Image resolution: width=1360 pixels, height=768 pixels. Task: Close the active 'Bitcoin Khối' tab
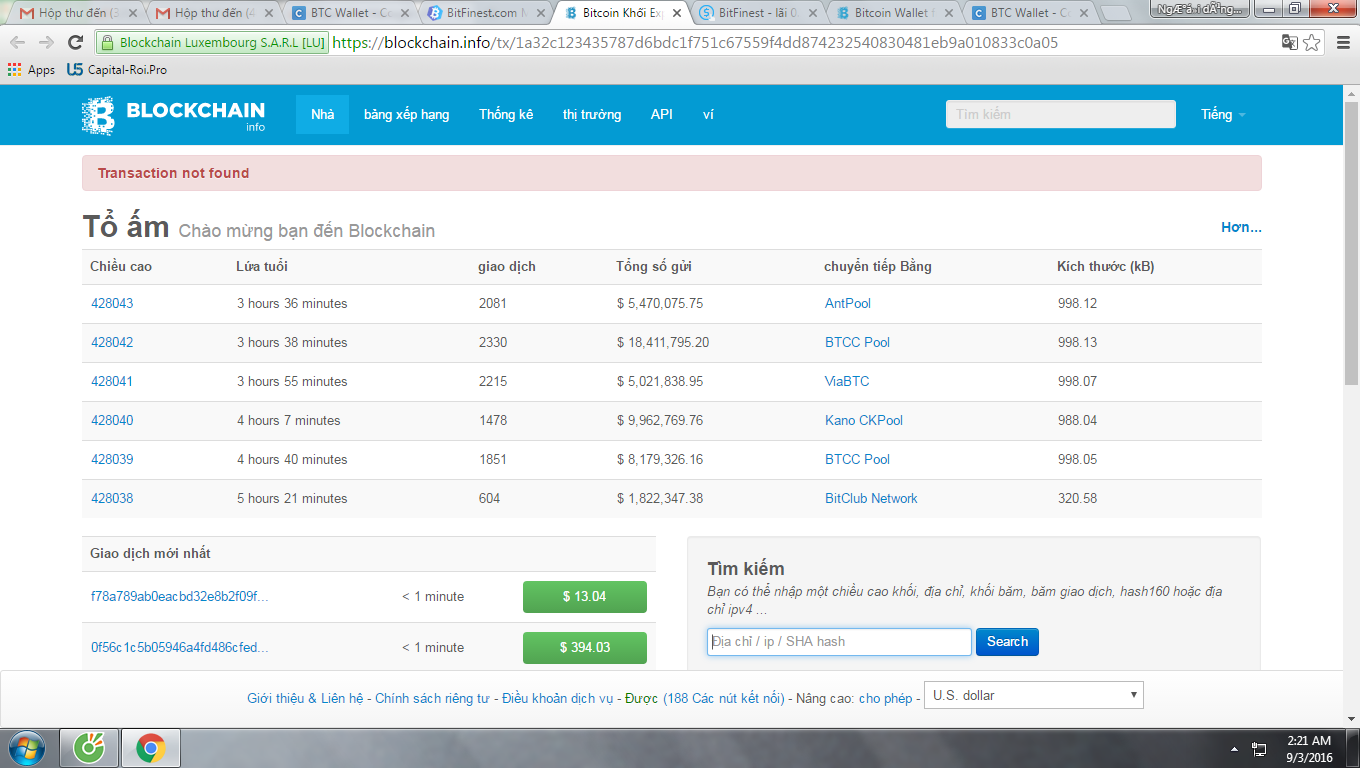coord(677,13)
